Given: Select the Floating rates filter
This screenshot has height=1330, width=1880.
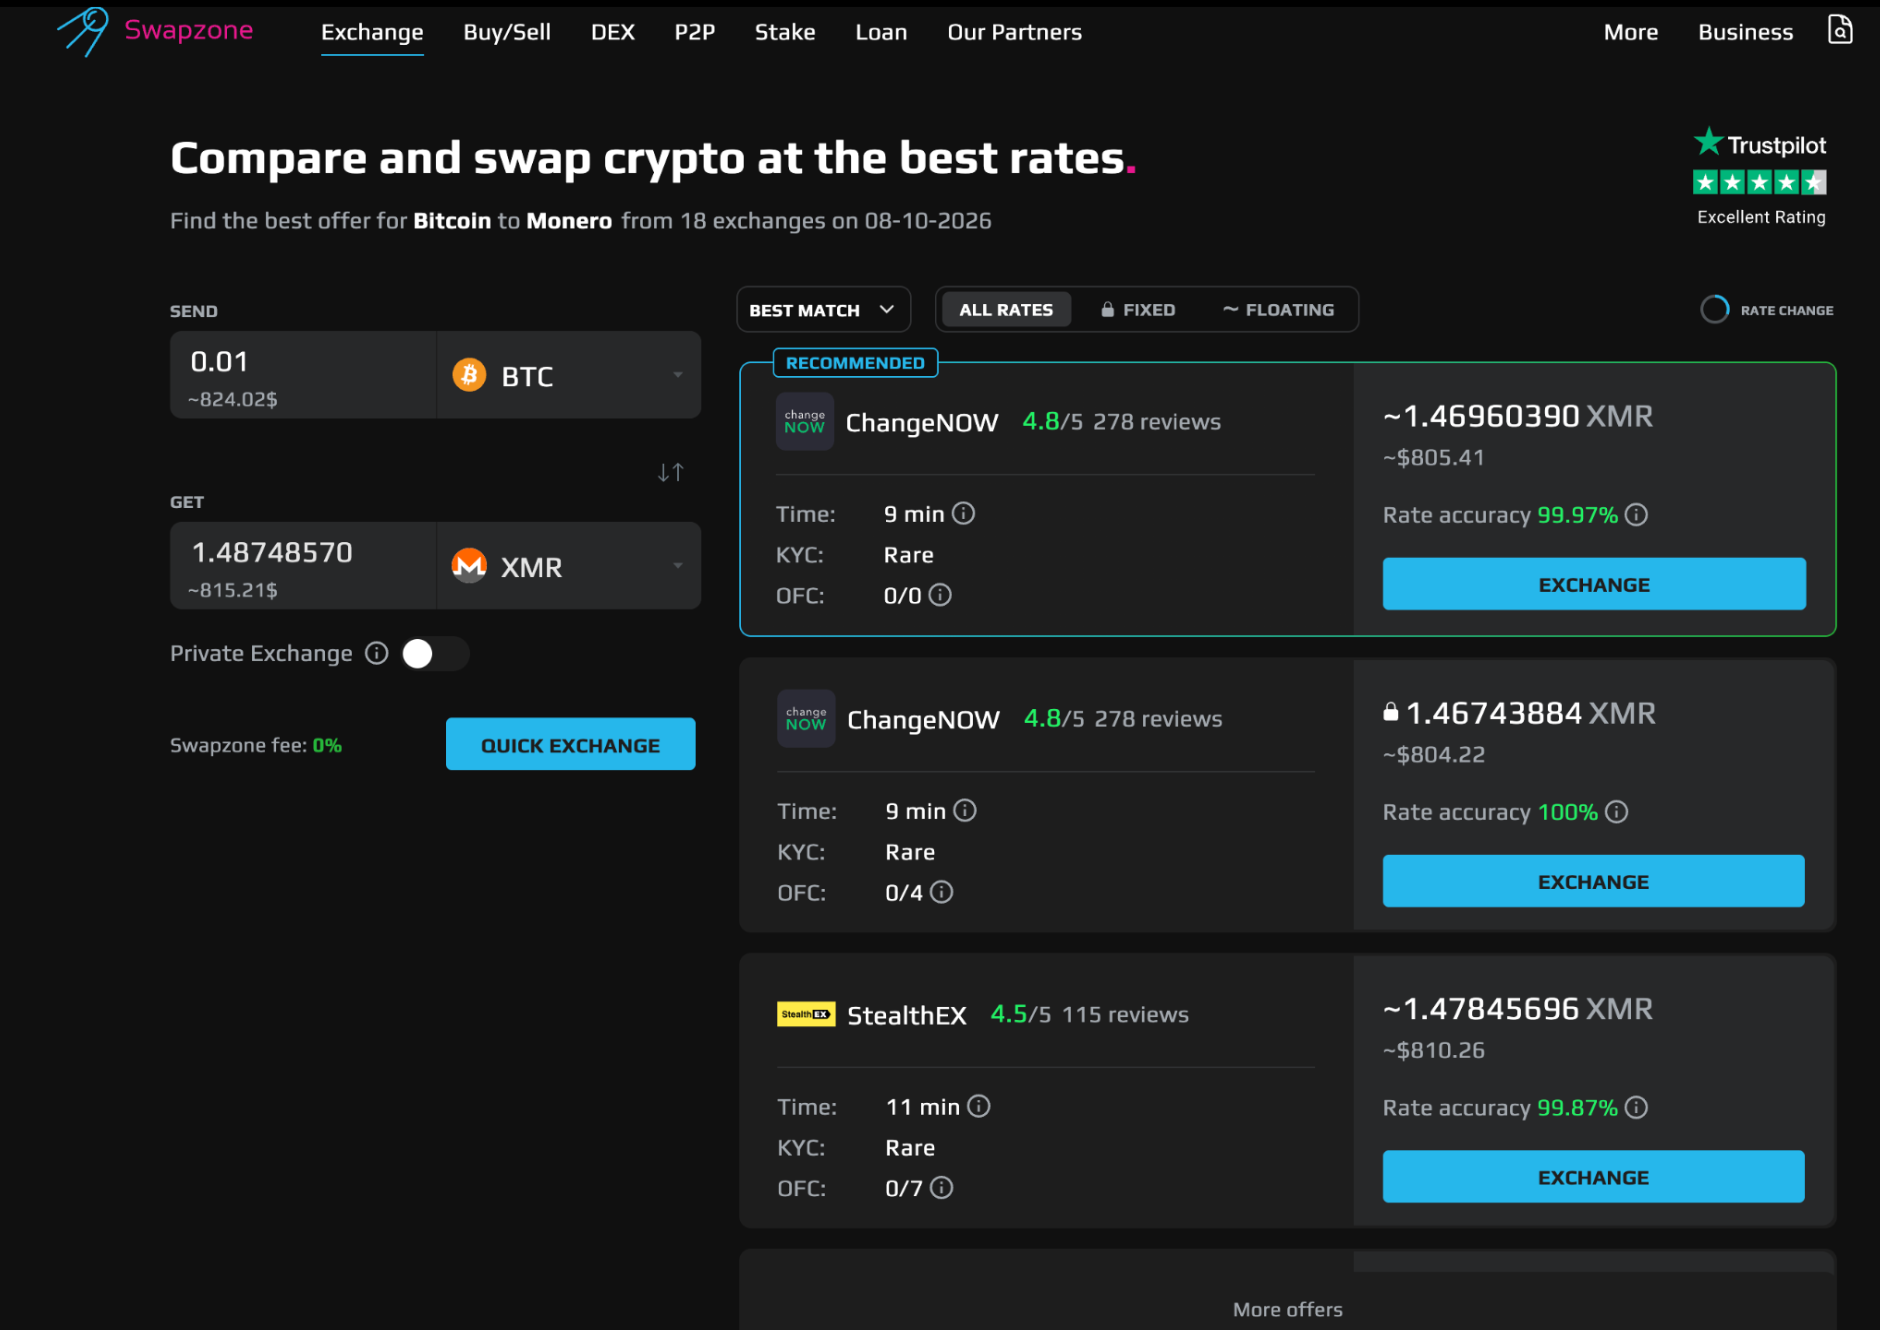Looking at the screenshot, I should (x=1278, y=310).
